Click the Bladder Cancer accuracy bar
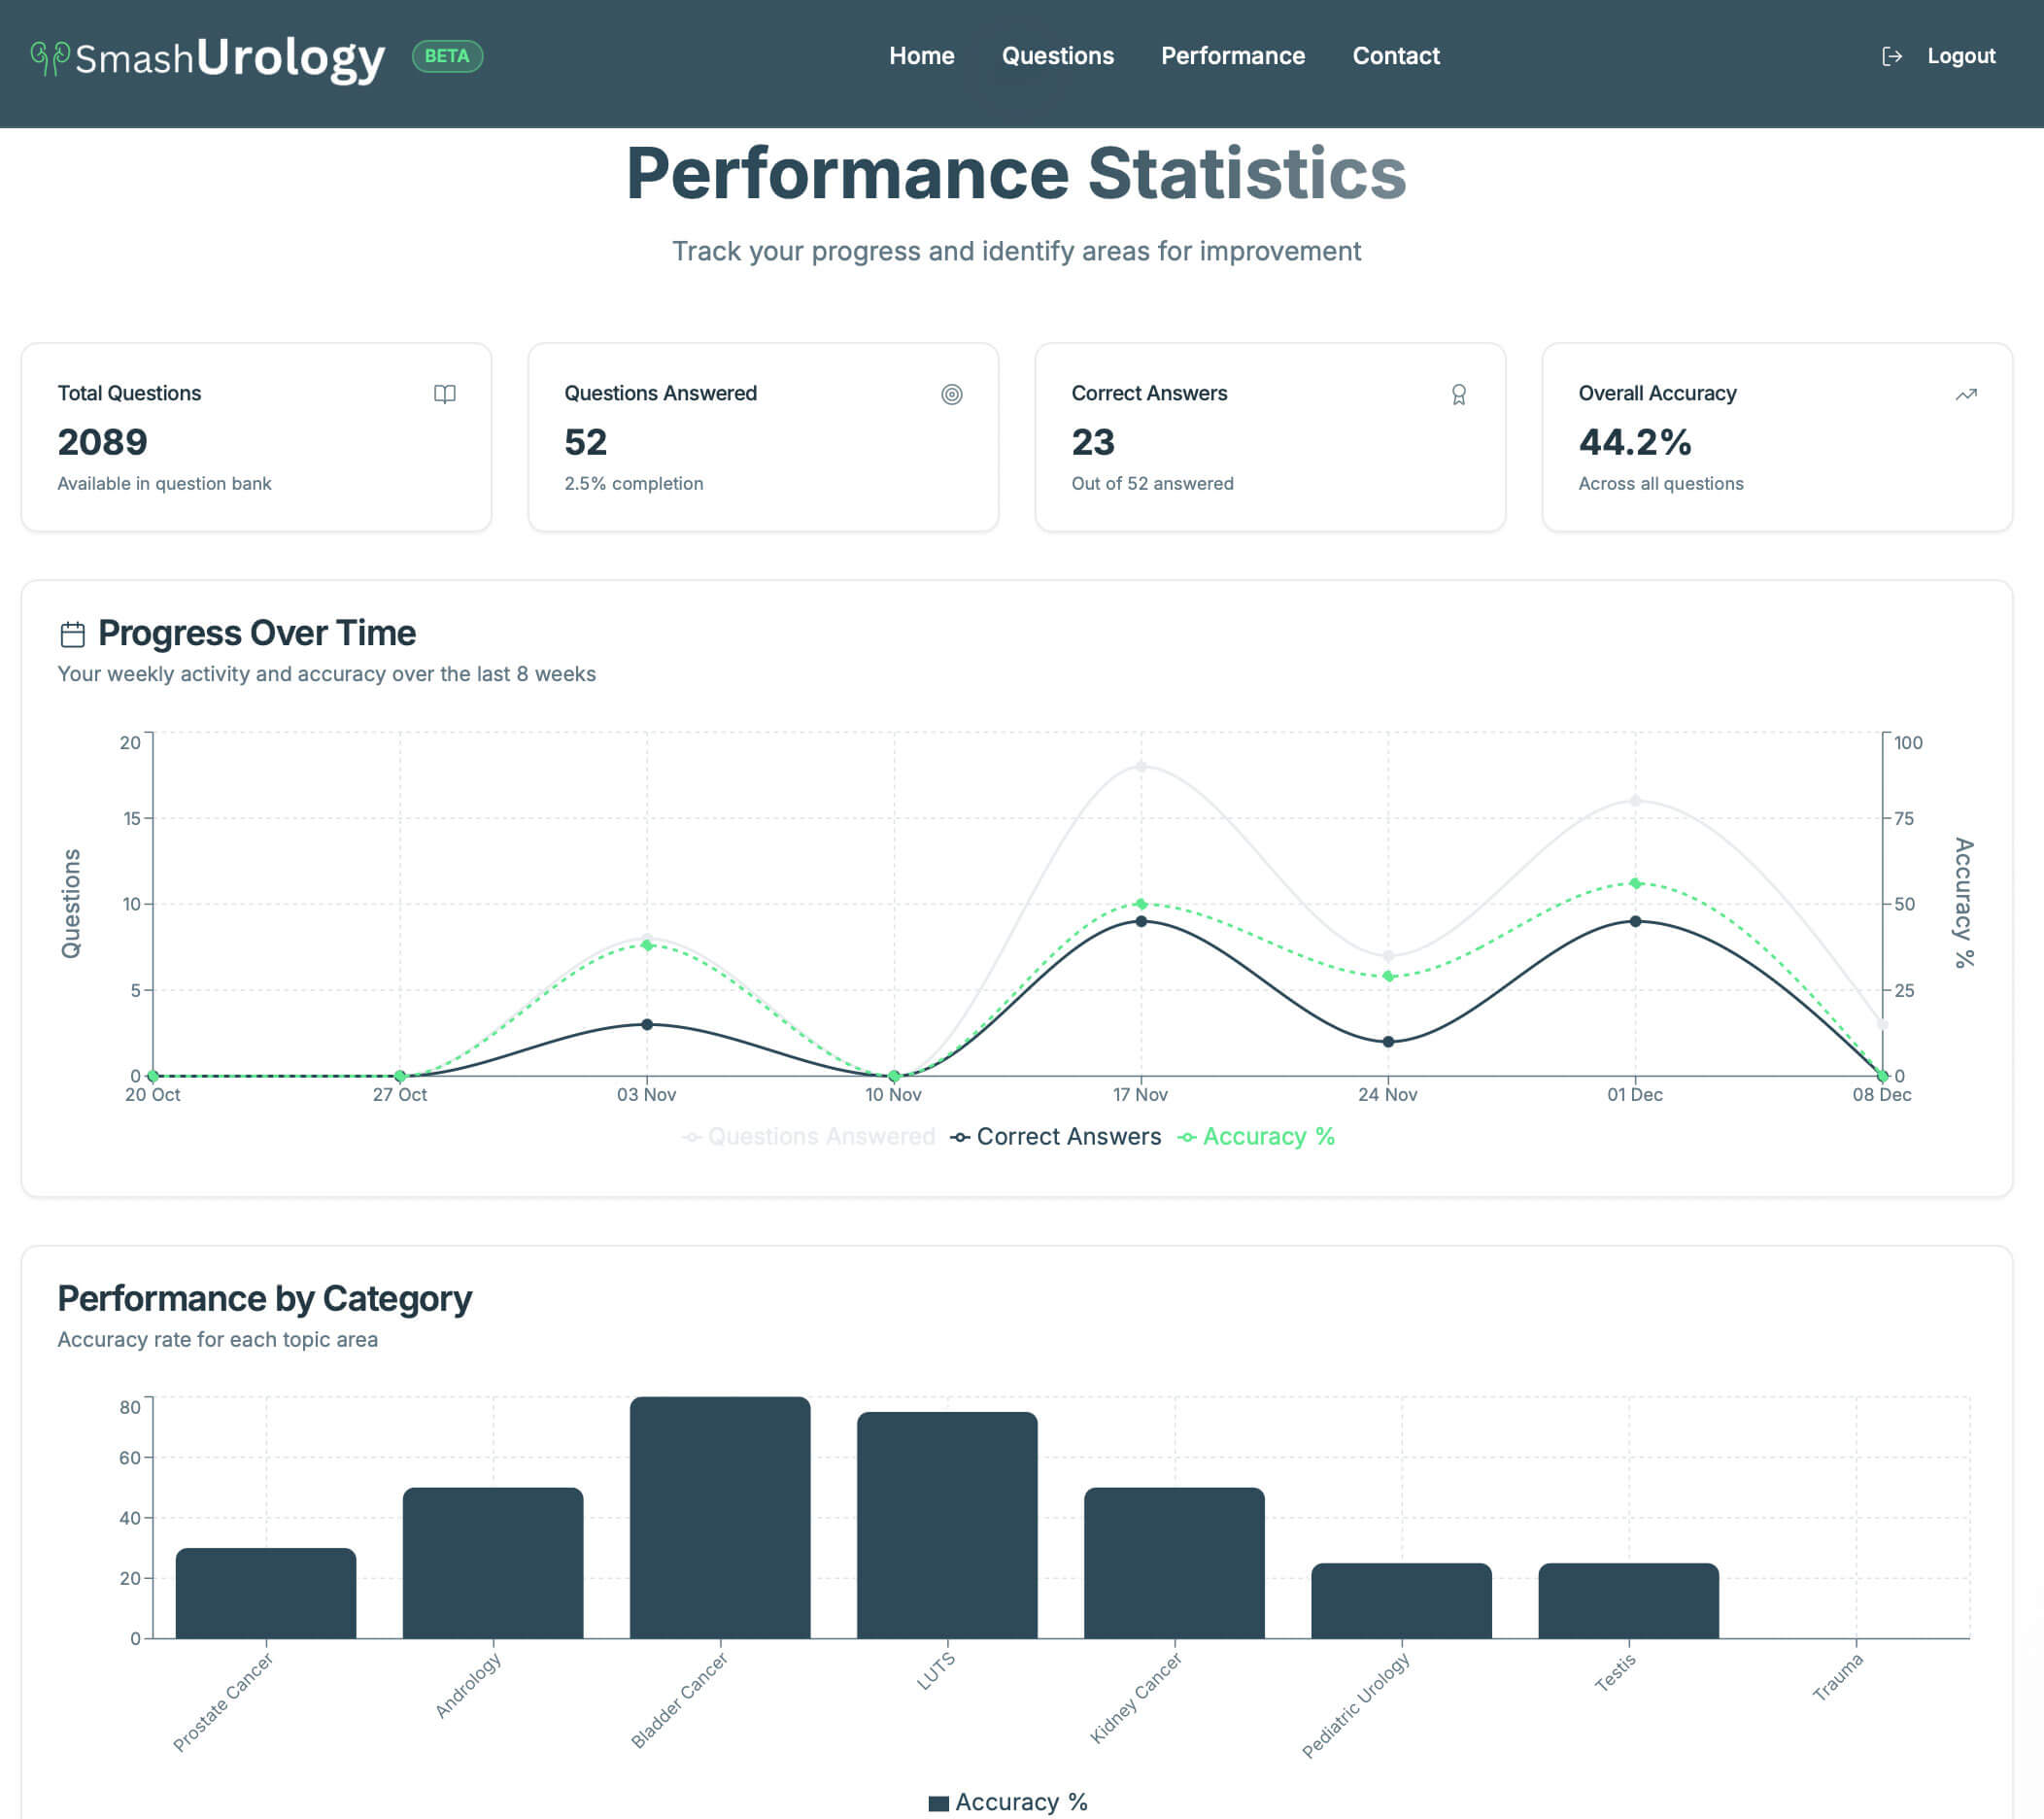Screen dimensions: 2044x1819 [719, 1517]
